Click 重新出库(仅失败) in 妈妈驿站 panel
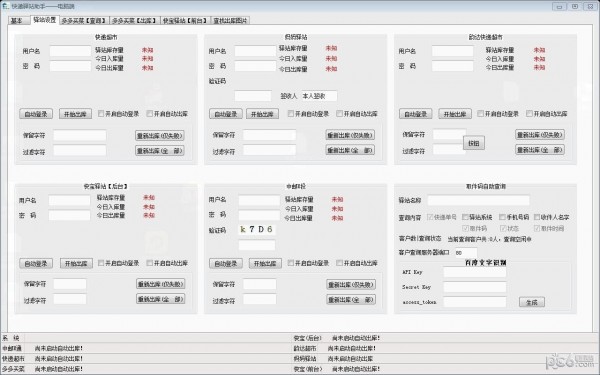600x375 pixels. coord(350,135)
